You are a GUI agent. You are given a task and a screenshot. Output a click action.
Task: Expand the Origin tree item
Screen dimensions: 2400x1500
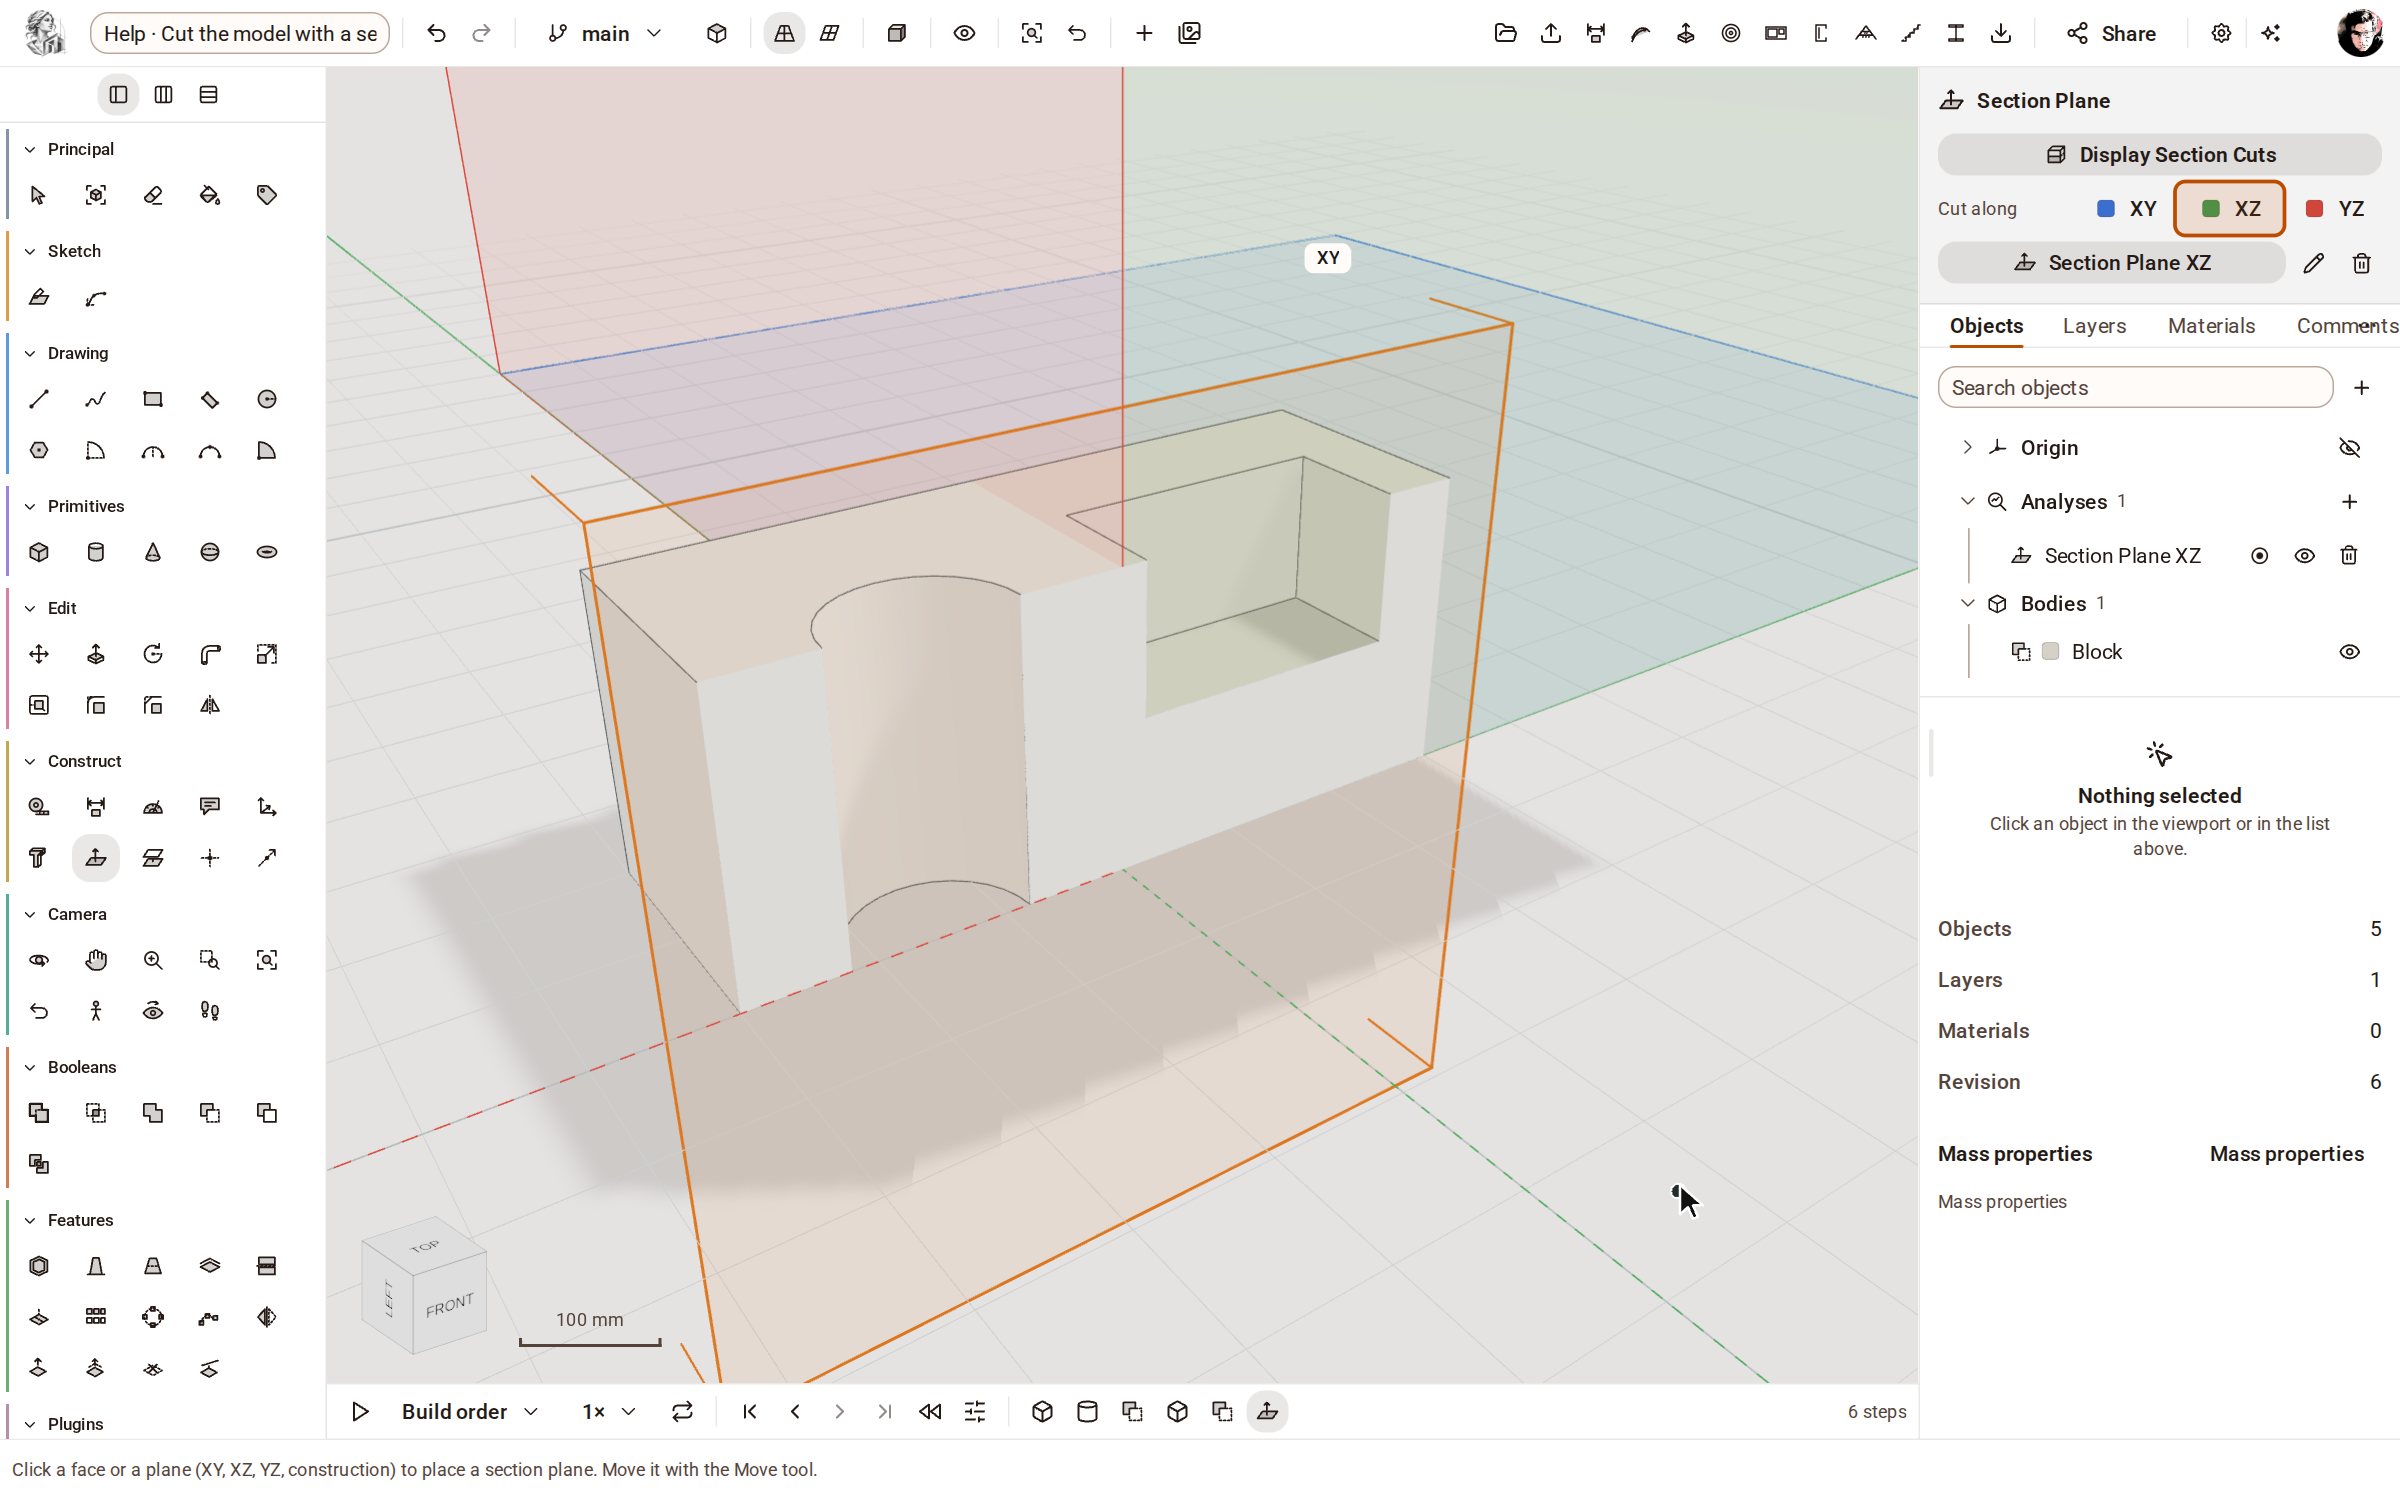click(1967, 448)
